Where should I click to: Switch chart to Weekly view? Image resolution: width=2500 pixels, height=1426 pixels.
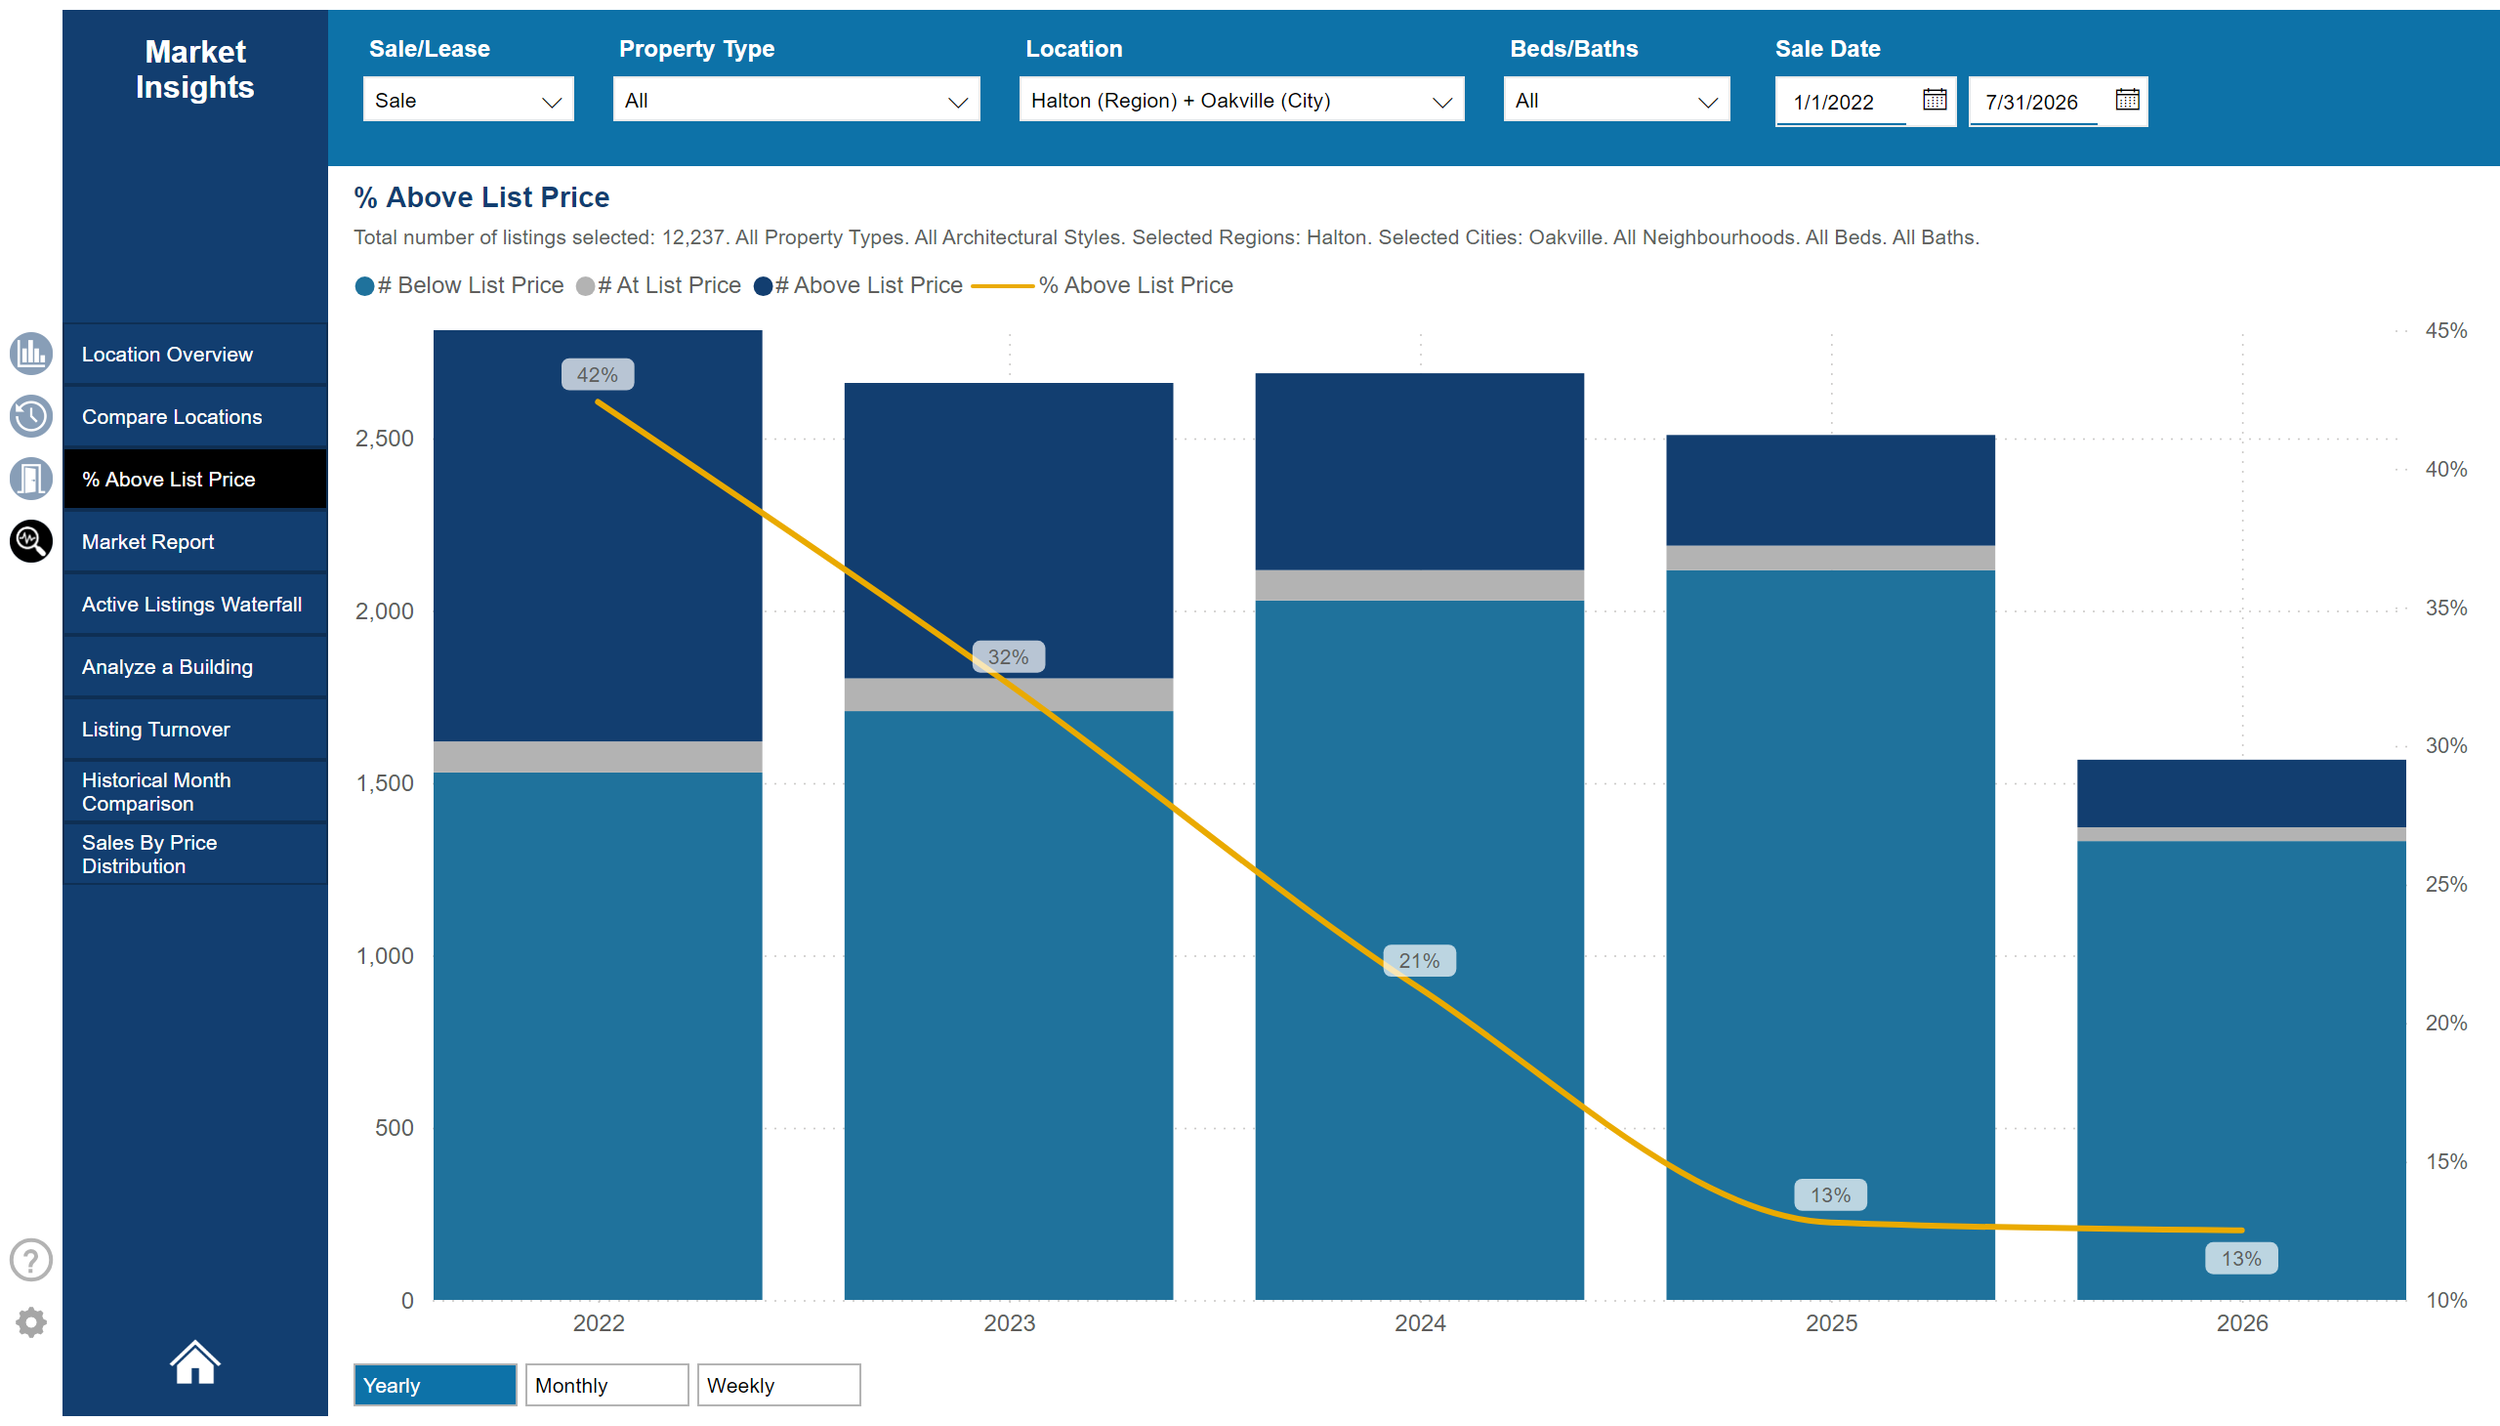pyautogui.click(x=779, y=1385)
